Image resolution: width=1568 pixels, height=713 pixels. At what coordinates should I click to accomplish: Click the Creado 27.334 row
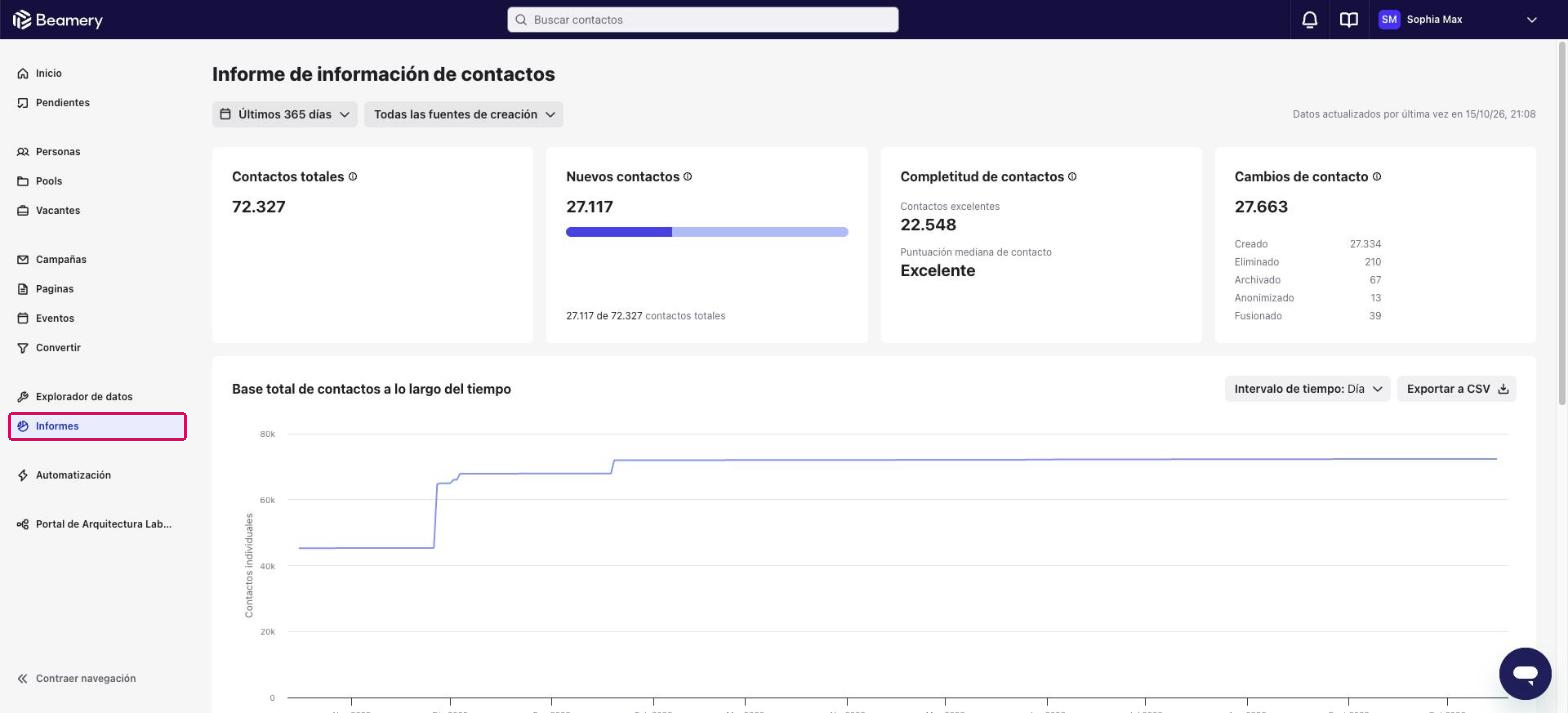pyautogui.click(x=1308, y=244)
